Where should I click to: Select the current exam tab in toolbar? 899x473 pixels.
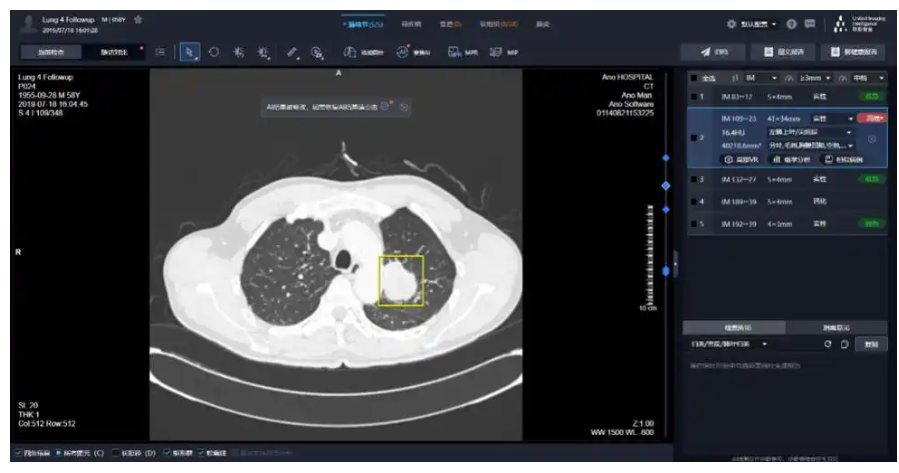point(51,52)
